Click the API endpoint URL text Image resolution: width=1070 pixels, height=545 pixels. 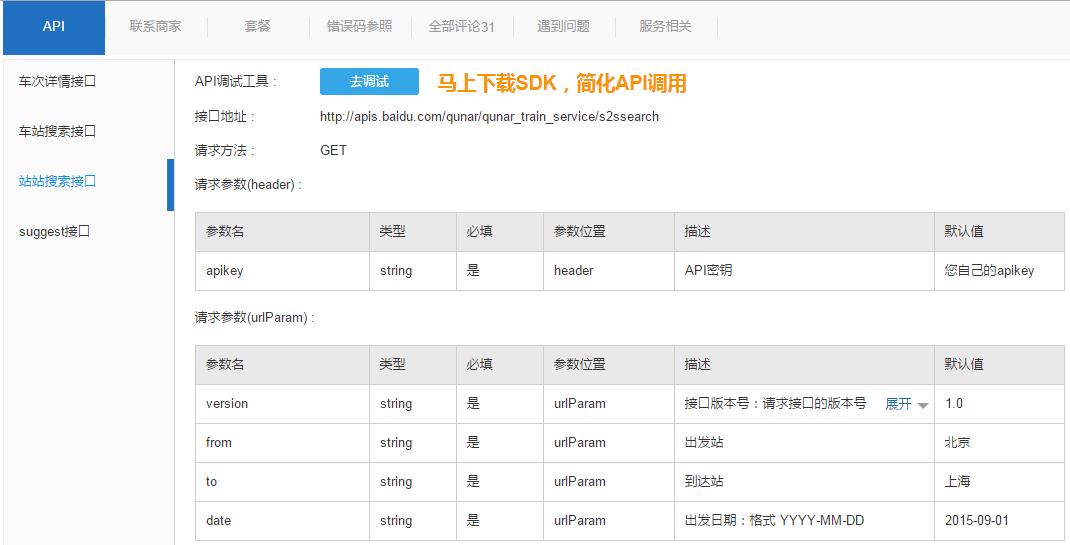[x=489, y=117]
